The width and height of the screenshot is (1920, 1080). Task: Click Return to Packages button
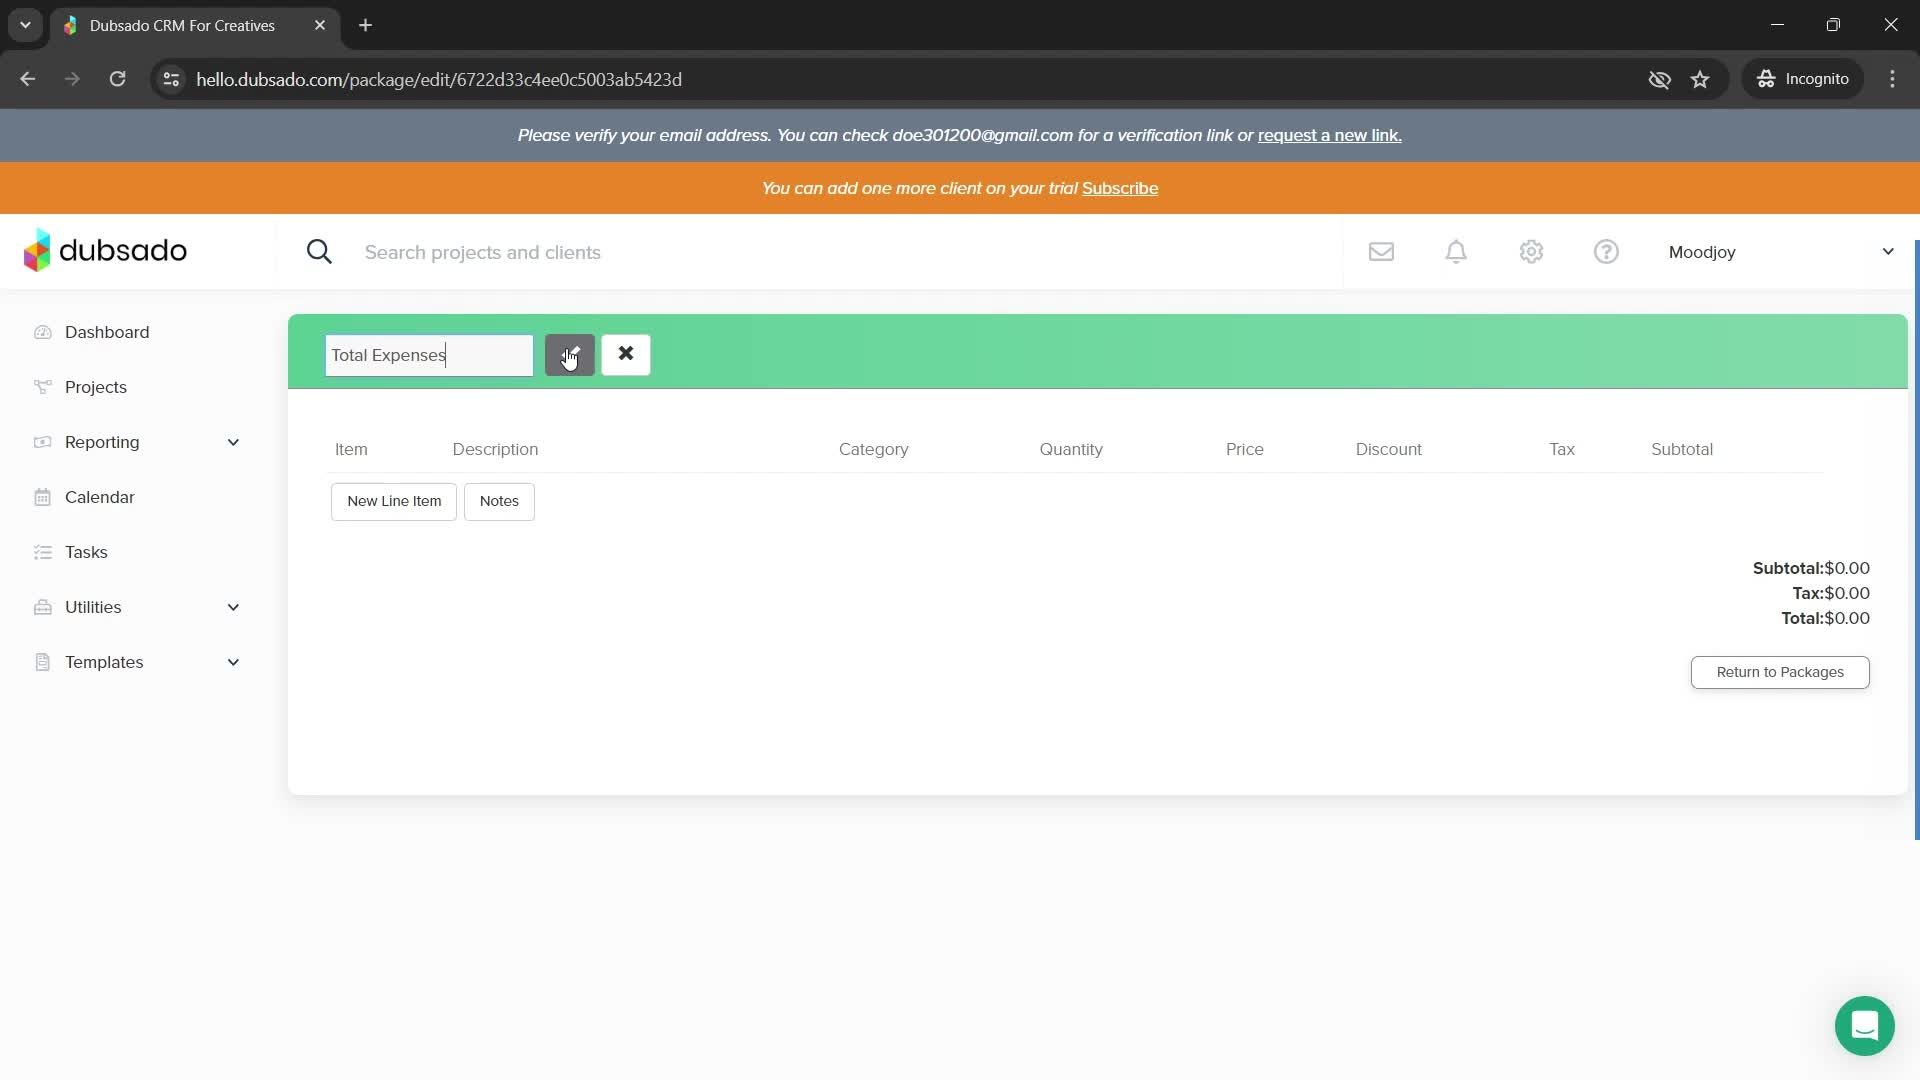point(1780,672)
